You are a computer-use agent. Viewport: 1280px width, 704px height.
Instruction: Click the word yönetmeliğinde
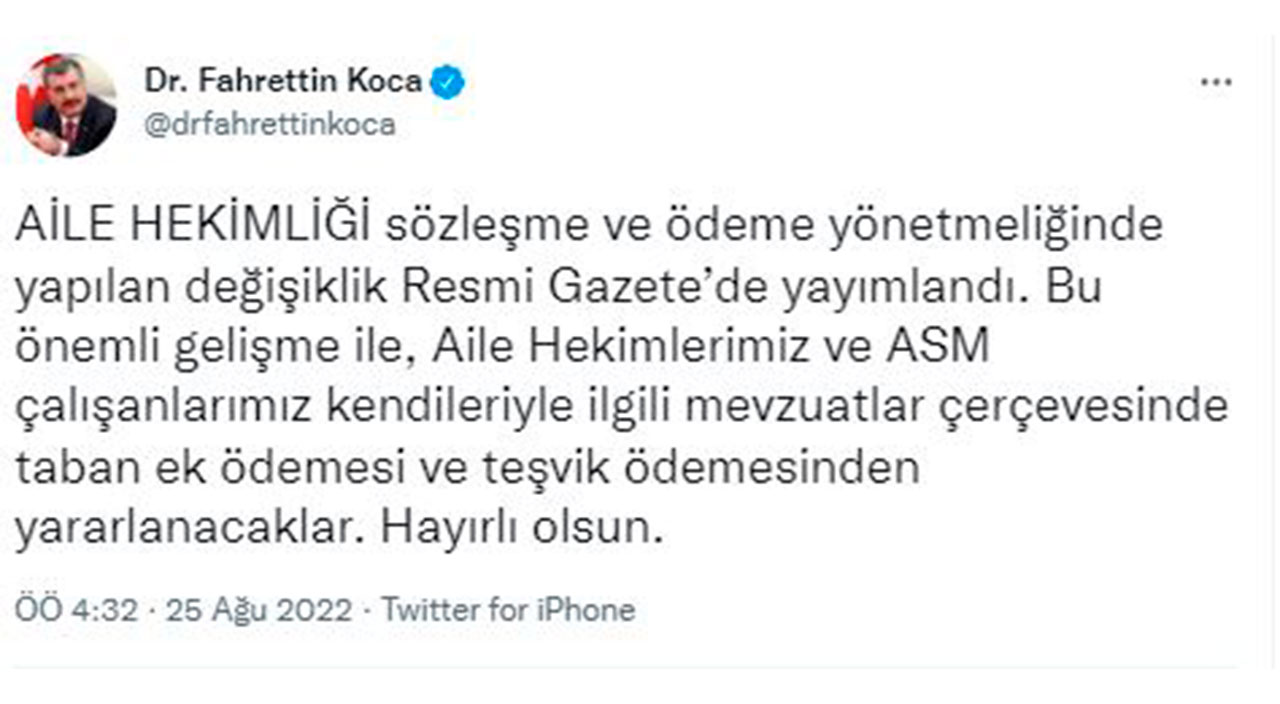1010,225
